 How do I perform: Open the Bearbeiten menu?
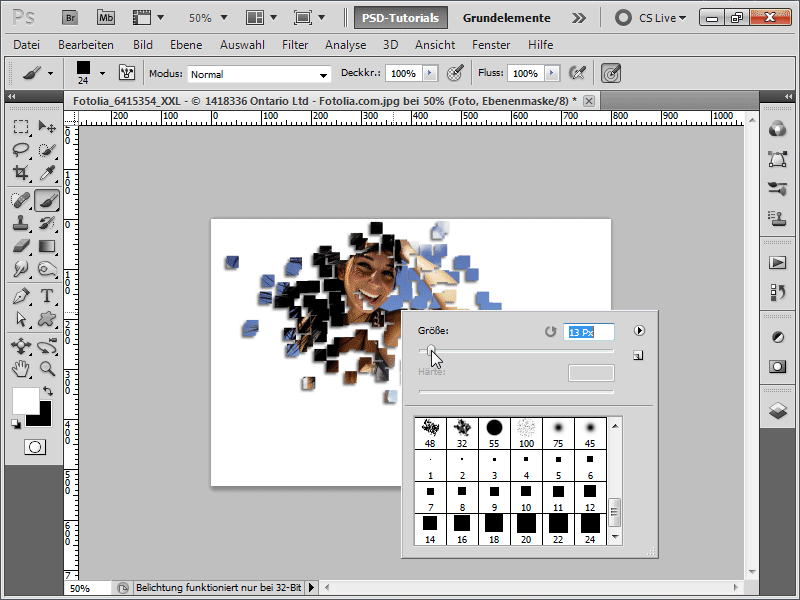coord(86,45)
